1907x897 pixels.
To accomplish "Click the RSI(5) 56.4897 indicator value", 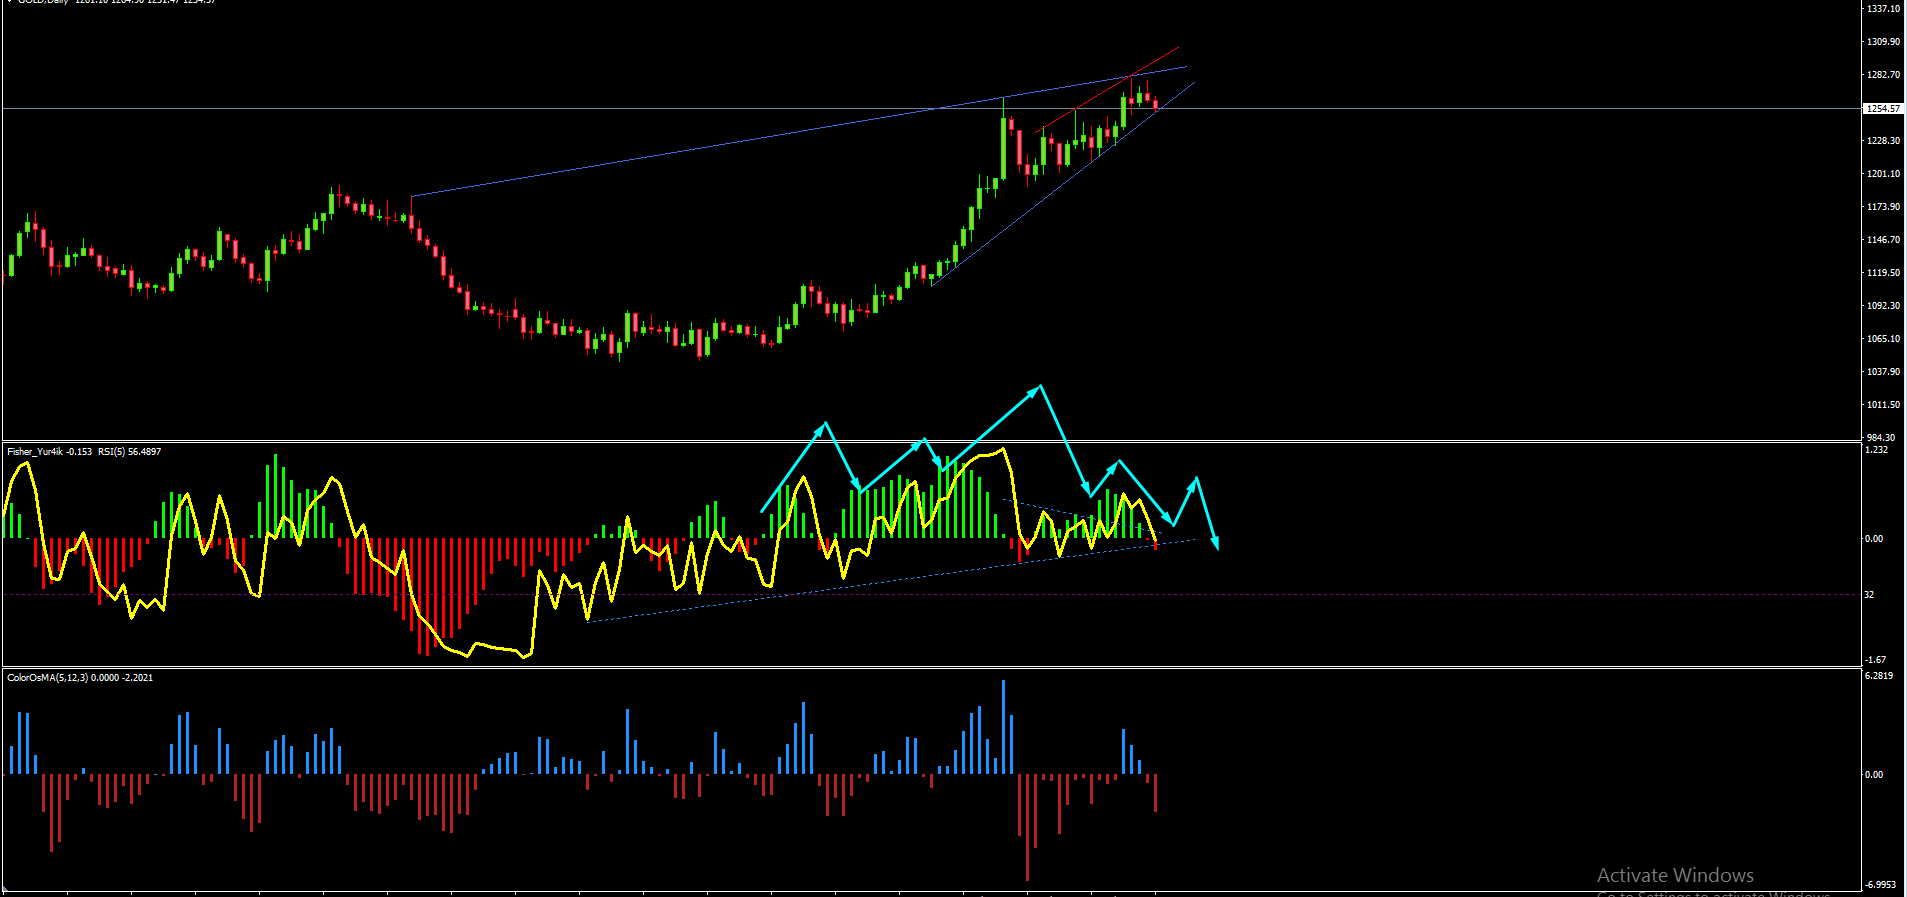I will [129, 452].
